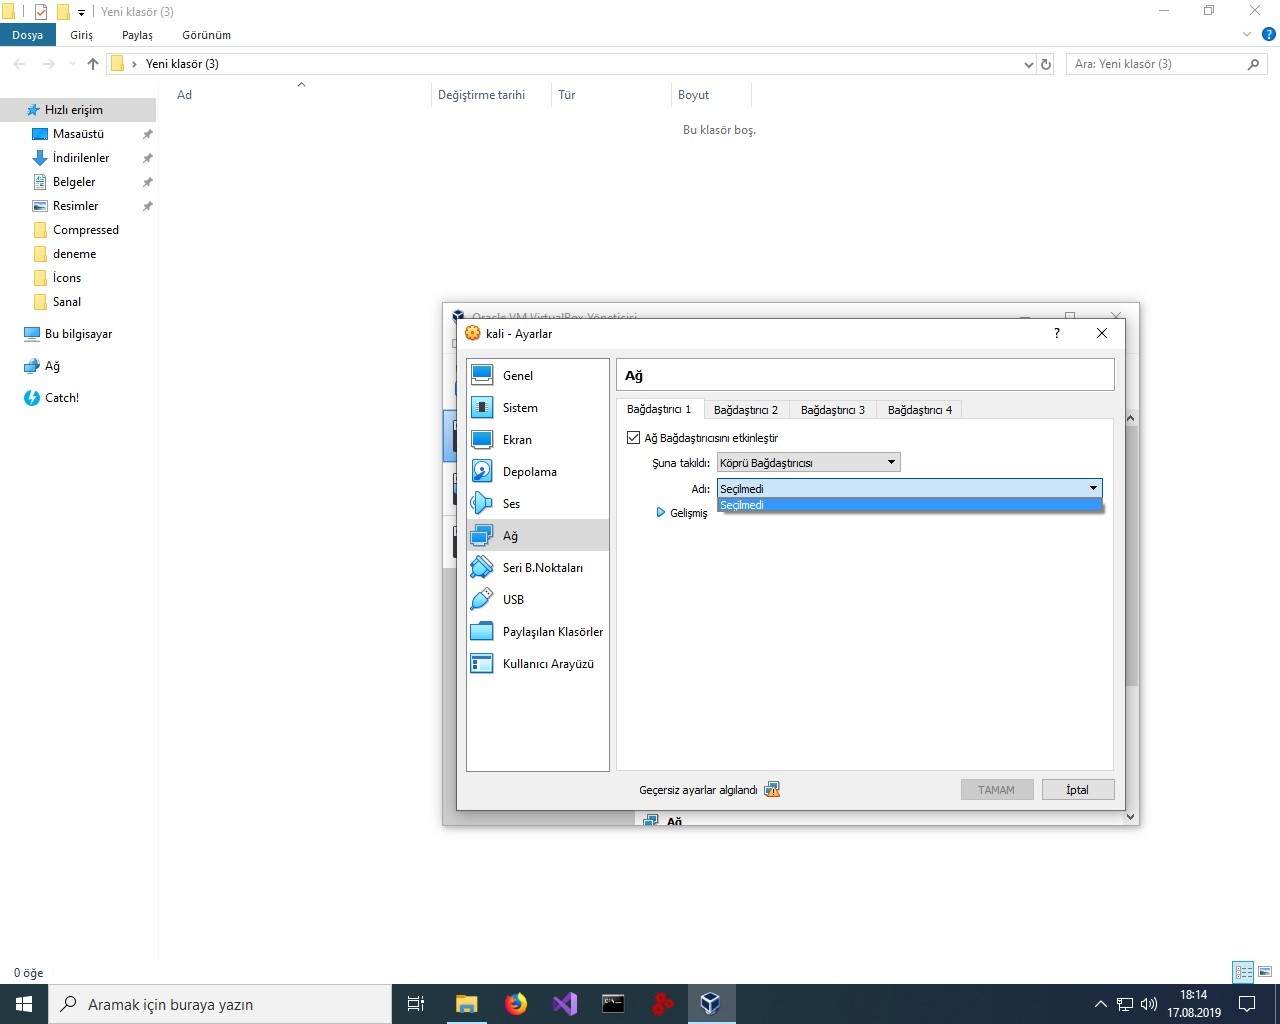Open Task View on the taskbar
This screenshot has height=1024, width=1280.
416,1004
